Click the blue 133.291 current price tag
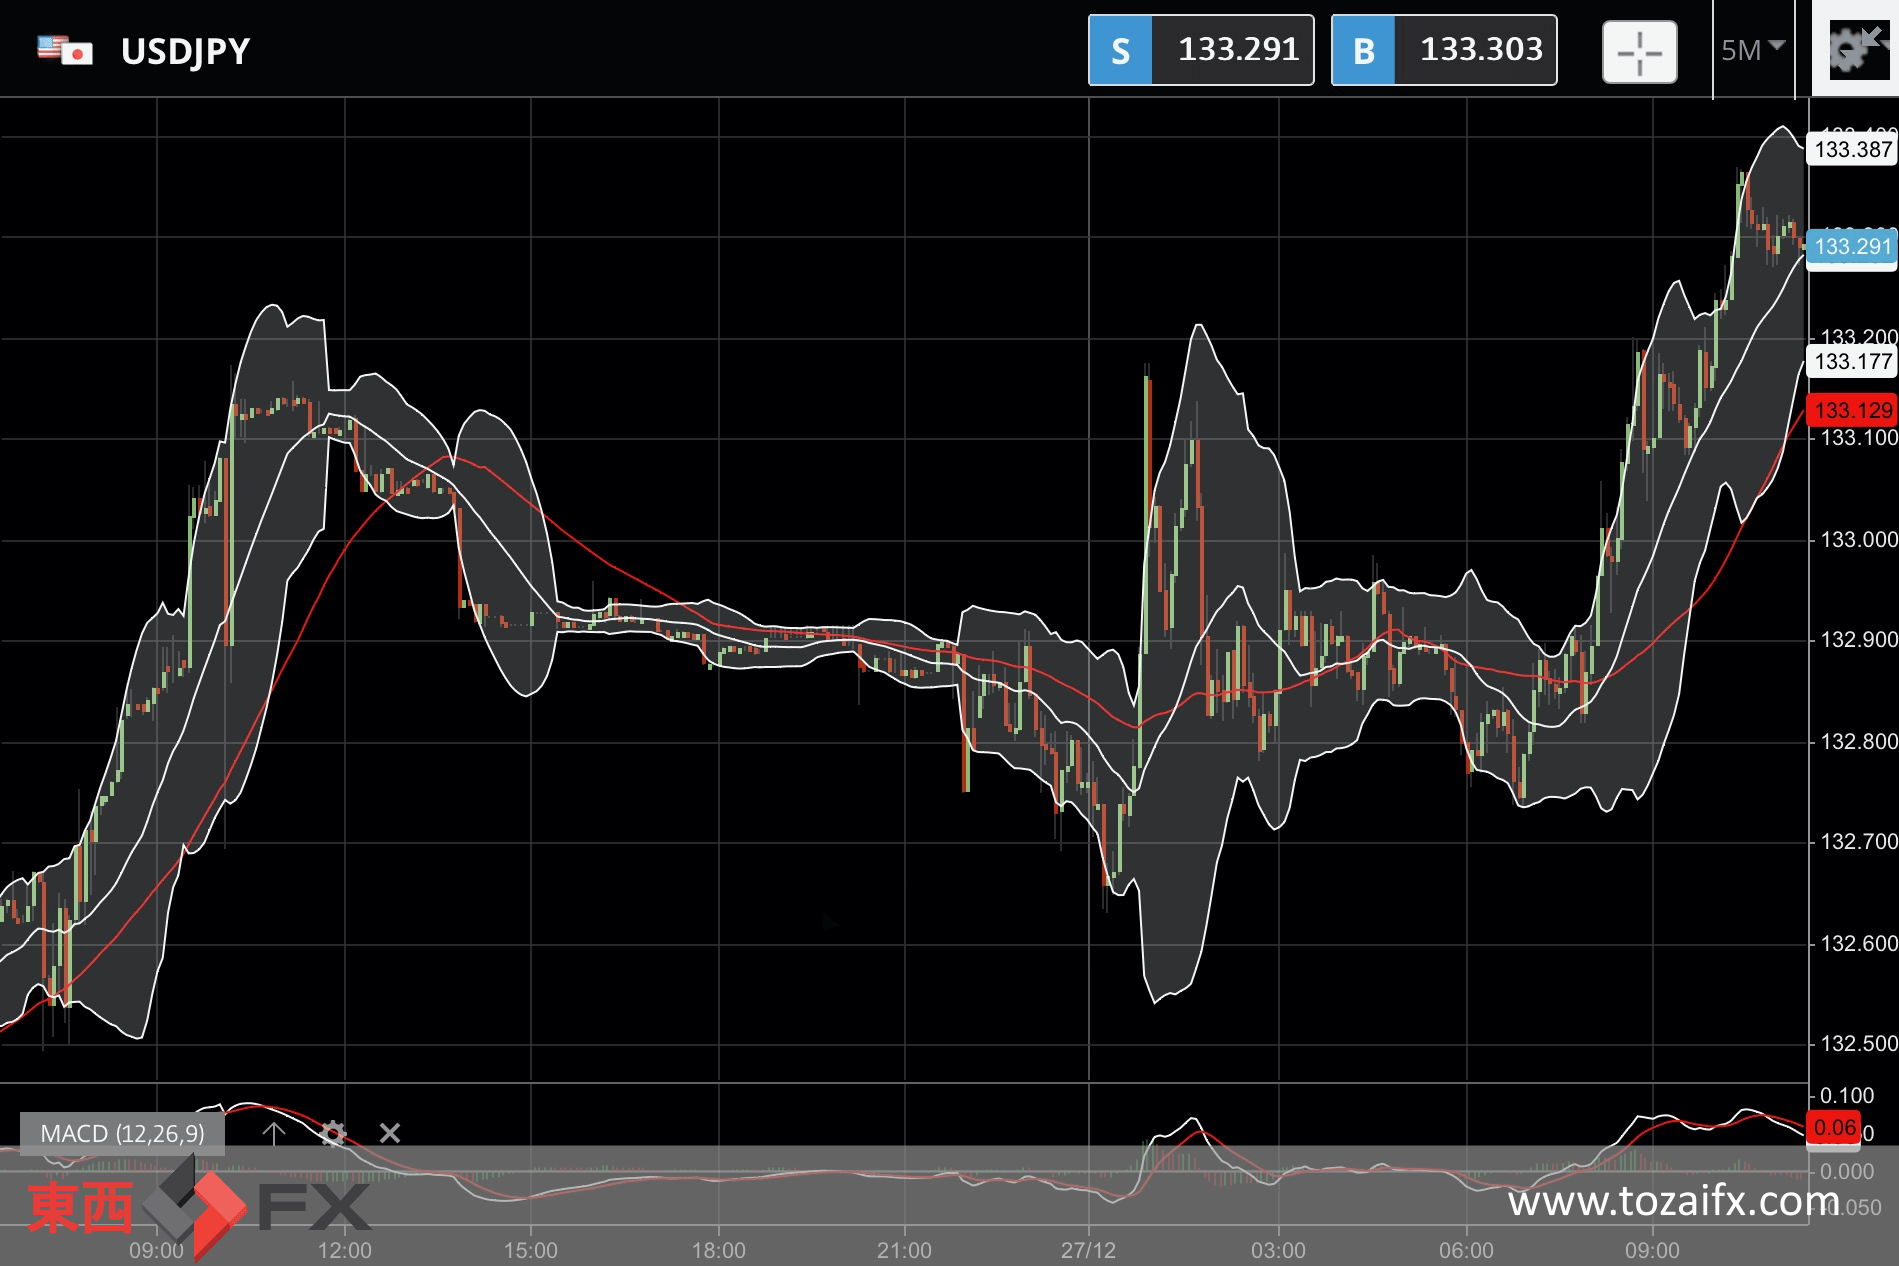The image size is (1899, 1266). 1852,246
